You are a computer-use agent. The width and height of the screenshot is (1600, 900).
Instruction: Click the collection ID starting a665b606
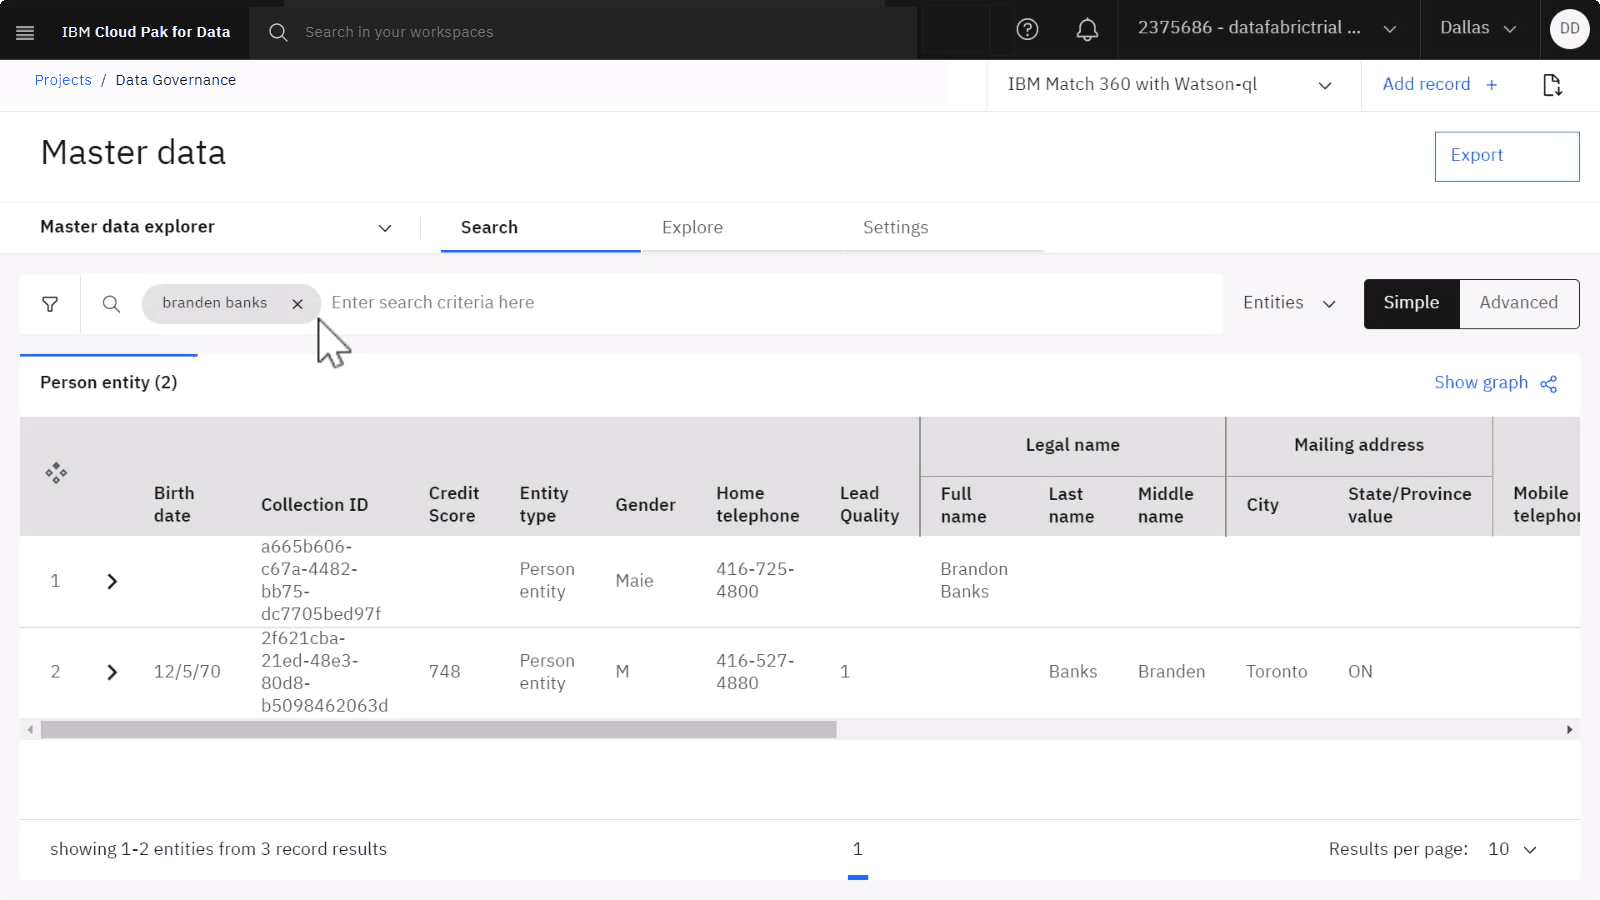(320, 581)
